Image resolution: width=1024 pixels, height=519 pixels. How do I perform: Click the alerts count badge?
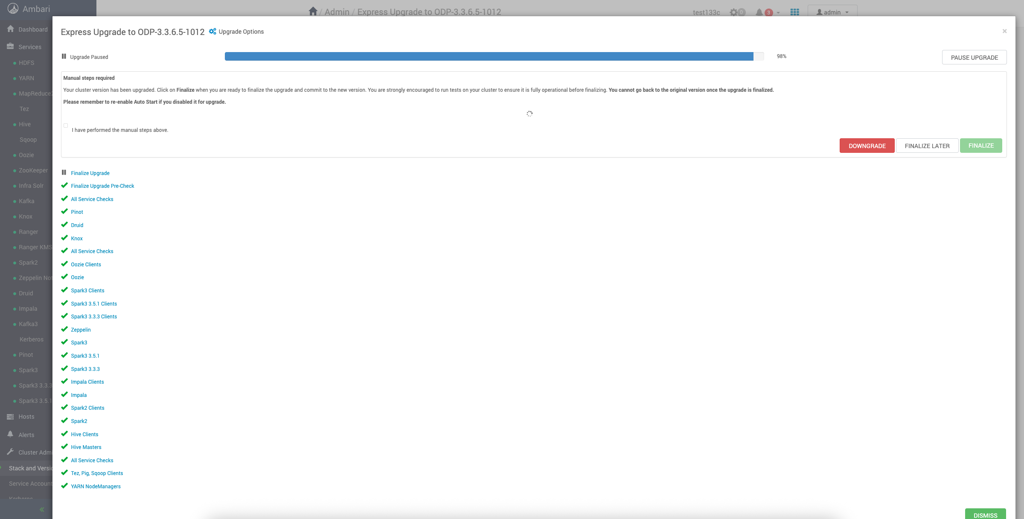[769, 12]
